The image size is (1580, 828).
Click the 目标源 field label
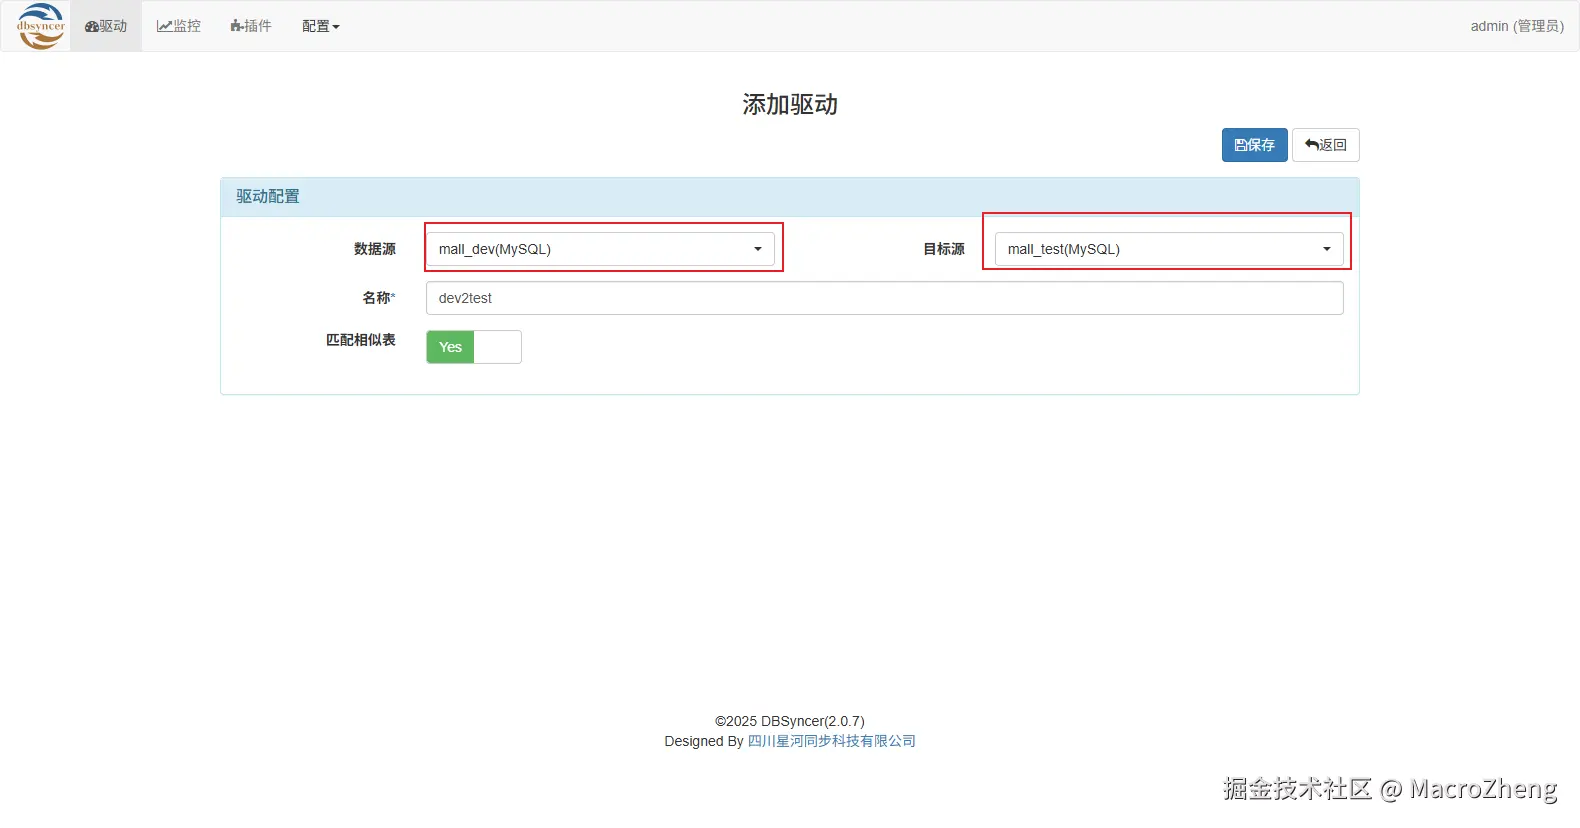[x=944, y=249]
